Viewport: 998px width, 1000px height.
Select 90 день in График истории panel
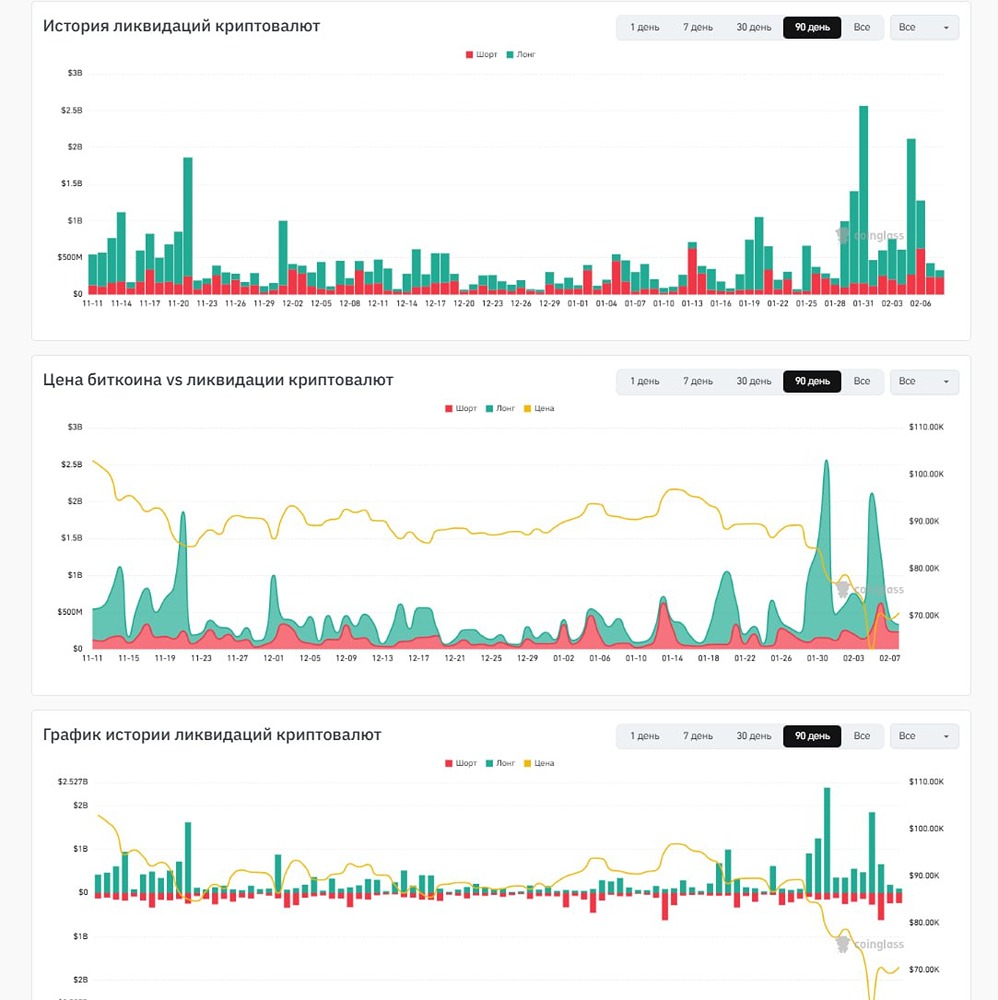coord(812,736)
